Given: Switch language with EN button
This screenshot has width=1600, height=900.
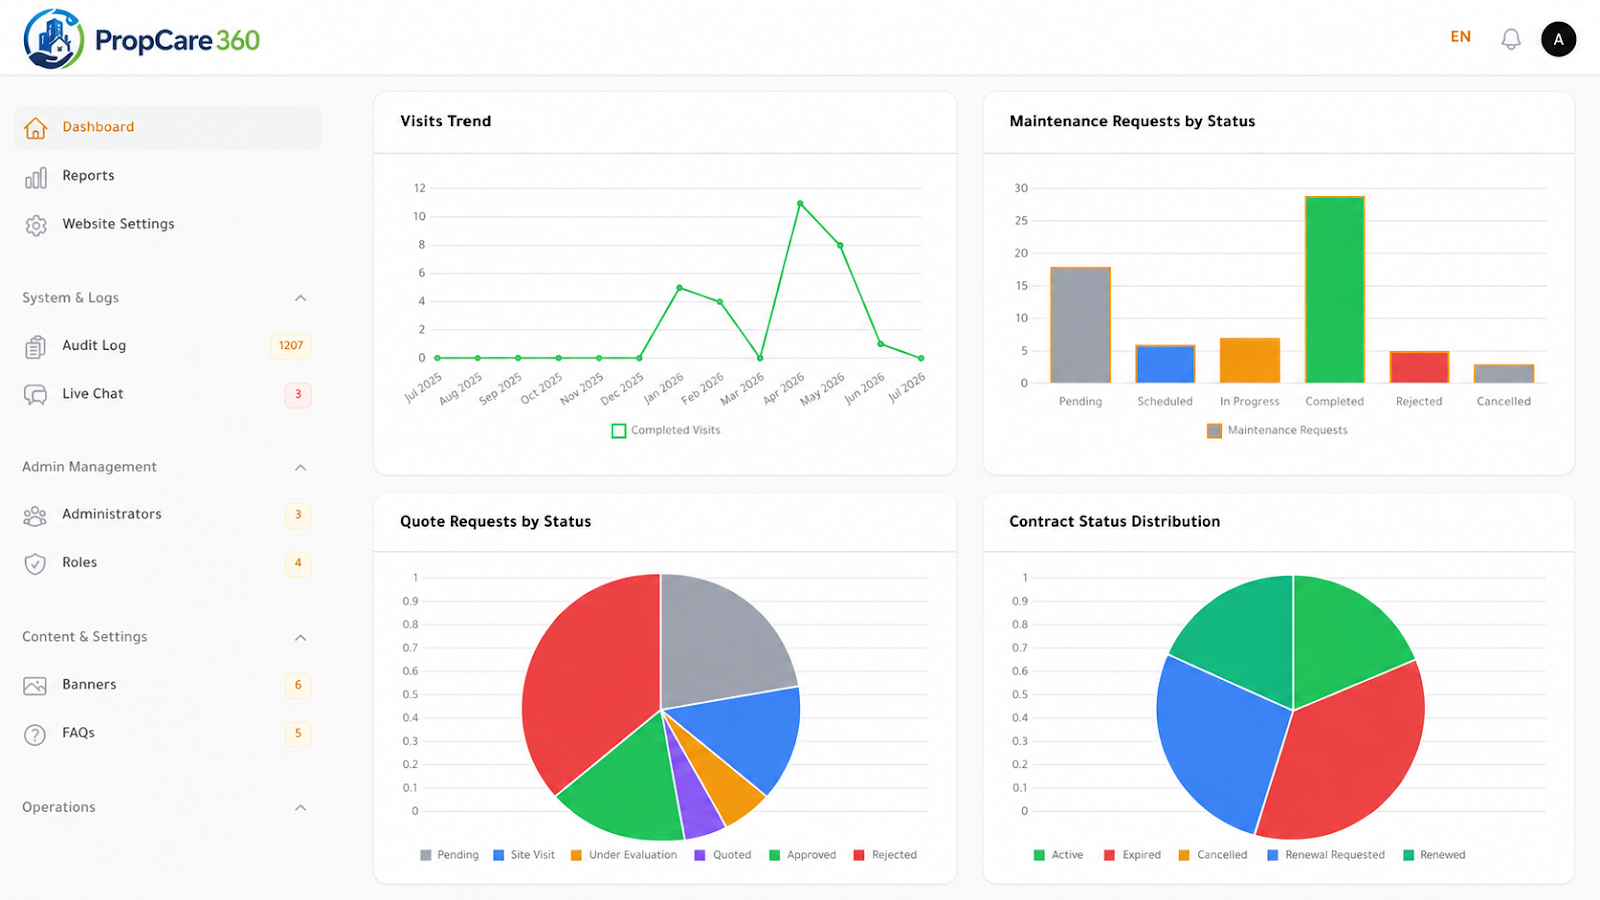Looking at the screenshot, I should (1460, 37).
